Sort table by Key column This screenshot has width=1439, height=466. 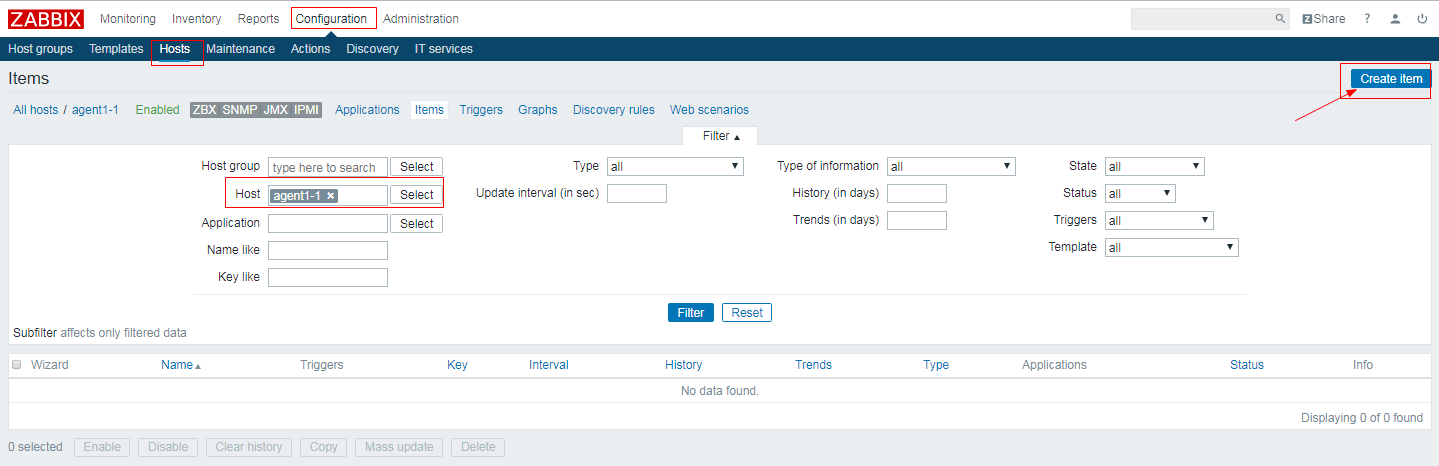(x=457, y=365)
